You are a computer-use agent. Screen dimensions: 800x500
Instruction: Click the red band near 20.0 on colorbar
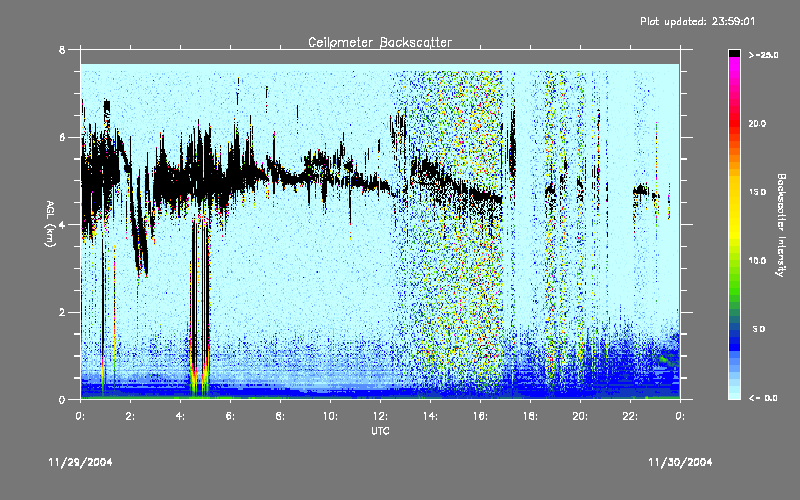pos(734,122)
